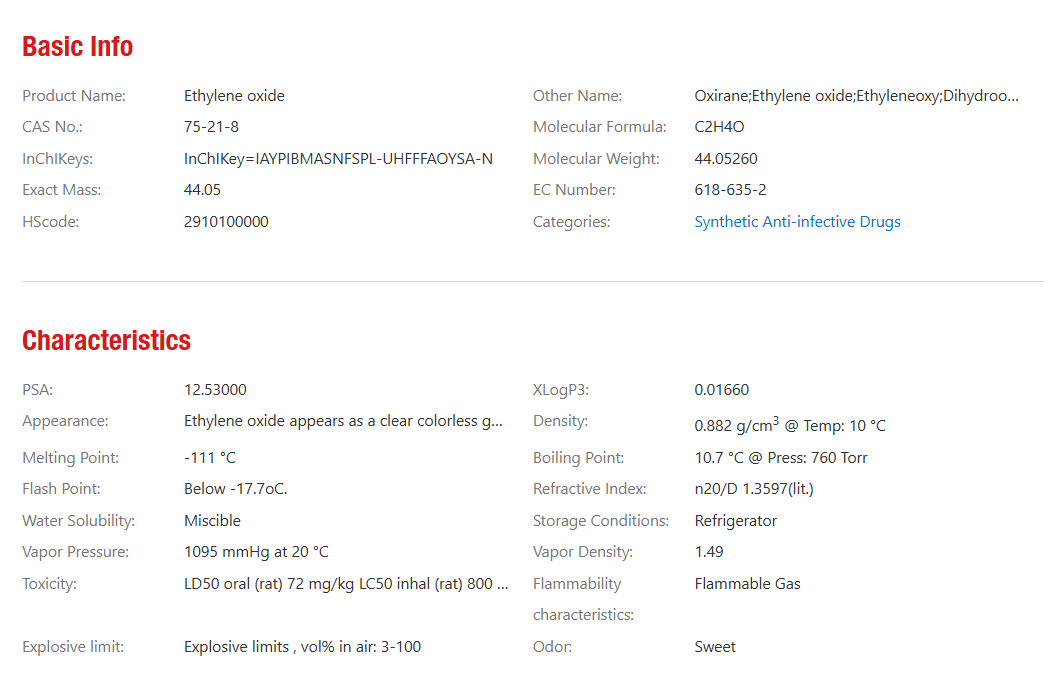Click the Flammable Gas value

tap(747, 584)
